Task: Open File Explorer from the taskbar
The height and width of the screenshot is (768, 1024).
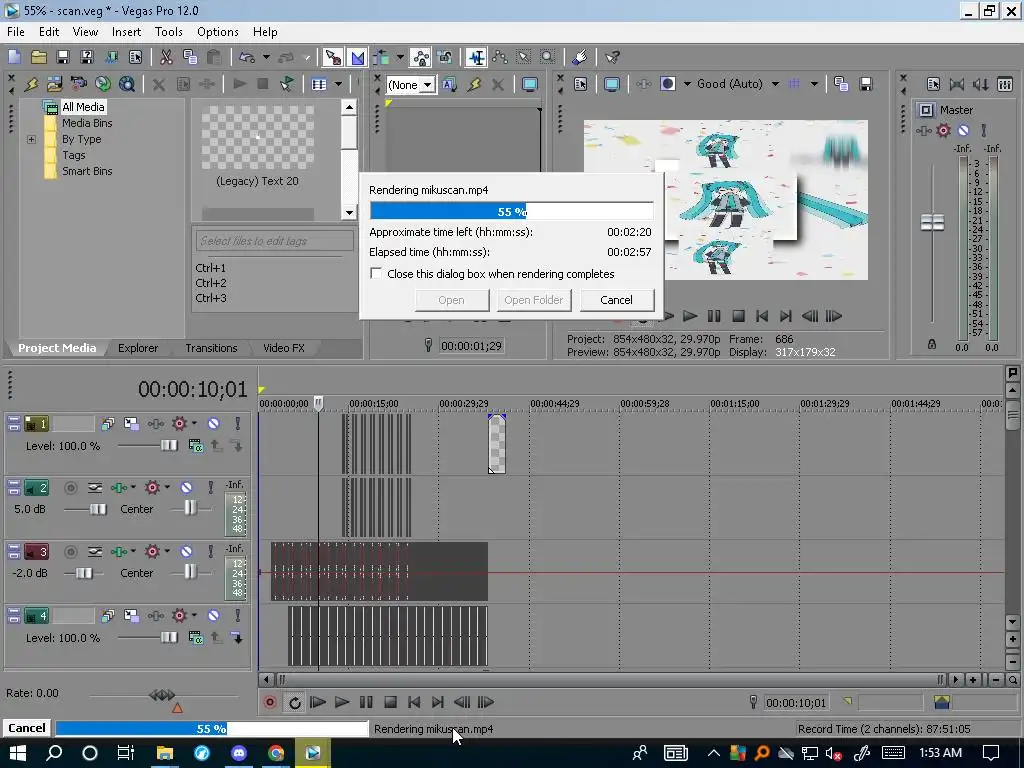Action: pos(165,753)
